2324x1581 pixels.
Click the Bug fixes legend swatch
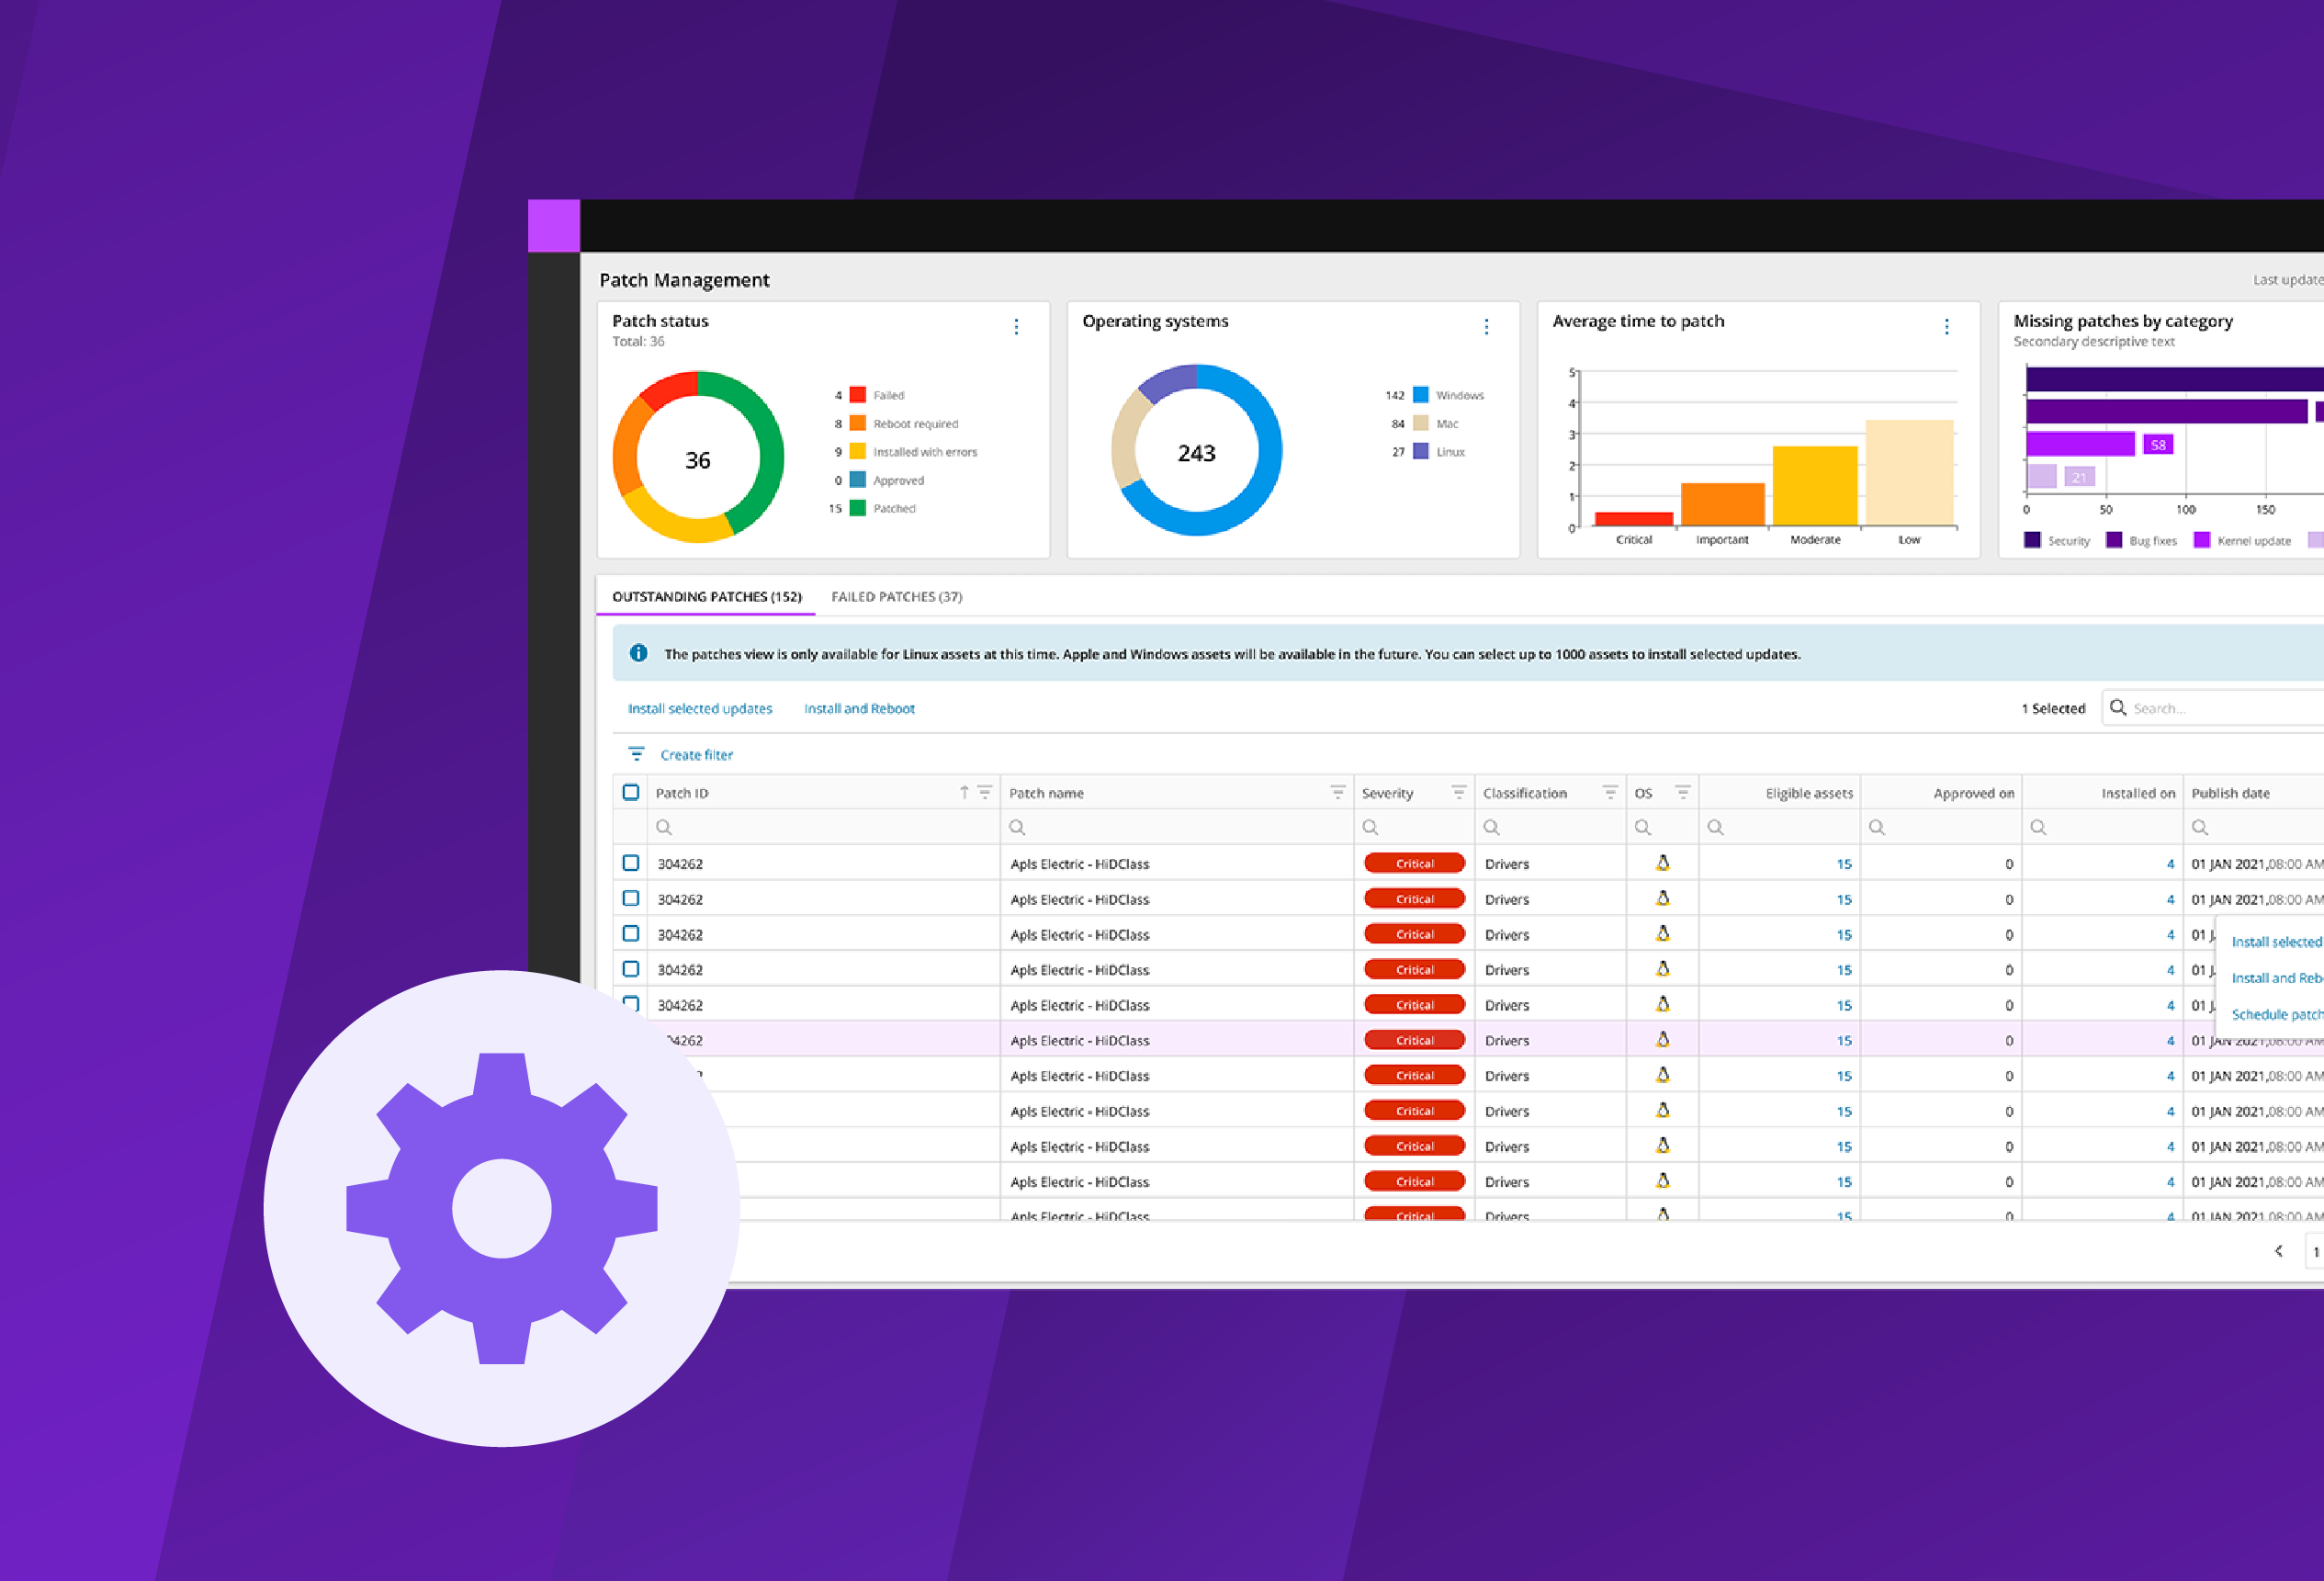tap(2113, 540)
